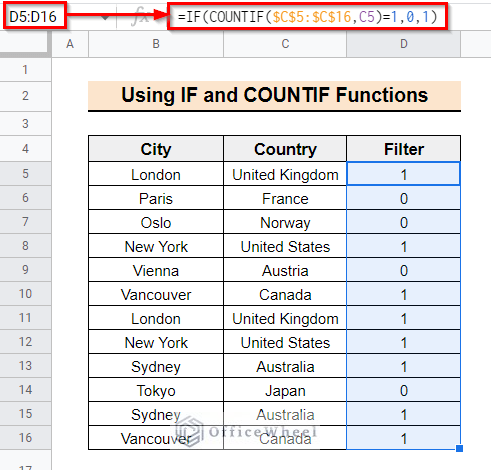Viewport: 491px width, 470px height.
Task: Select column B header
Action: (x=156, y=44)
